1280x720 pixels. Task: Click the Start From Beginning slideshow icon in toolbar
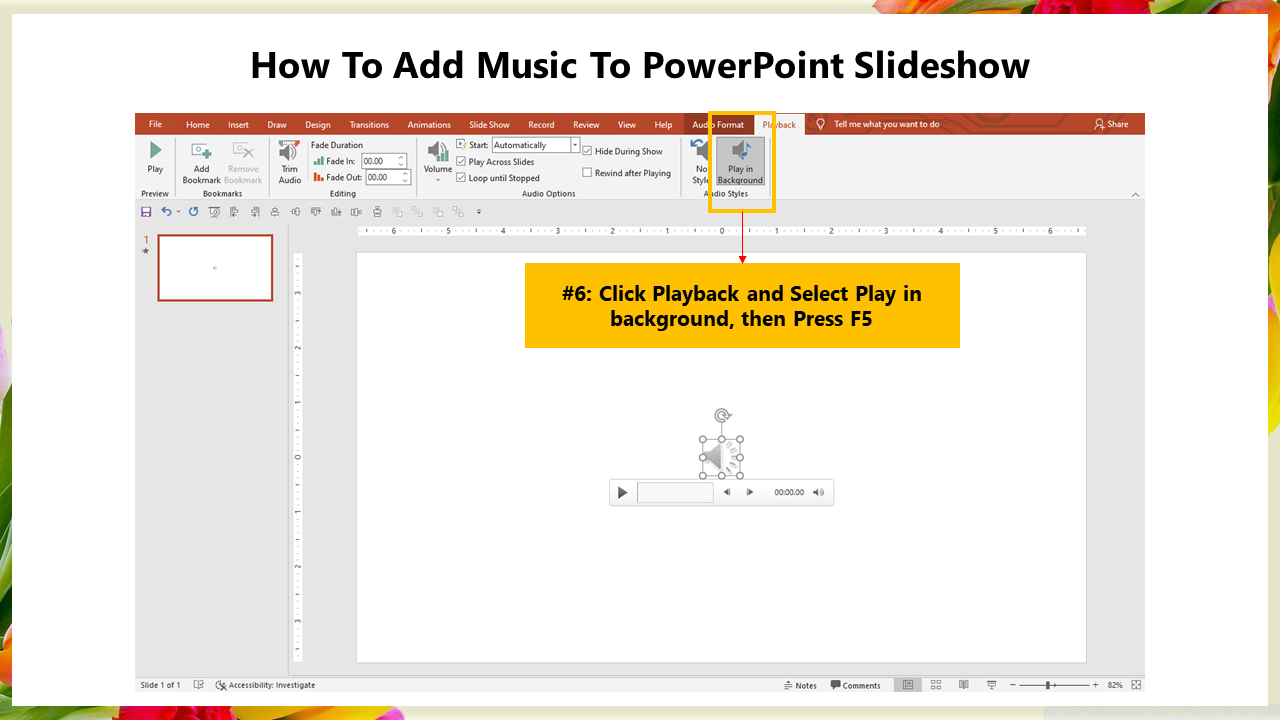[x=213, y=212]
